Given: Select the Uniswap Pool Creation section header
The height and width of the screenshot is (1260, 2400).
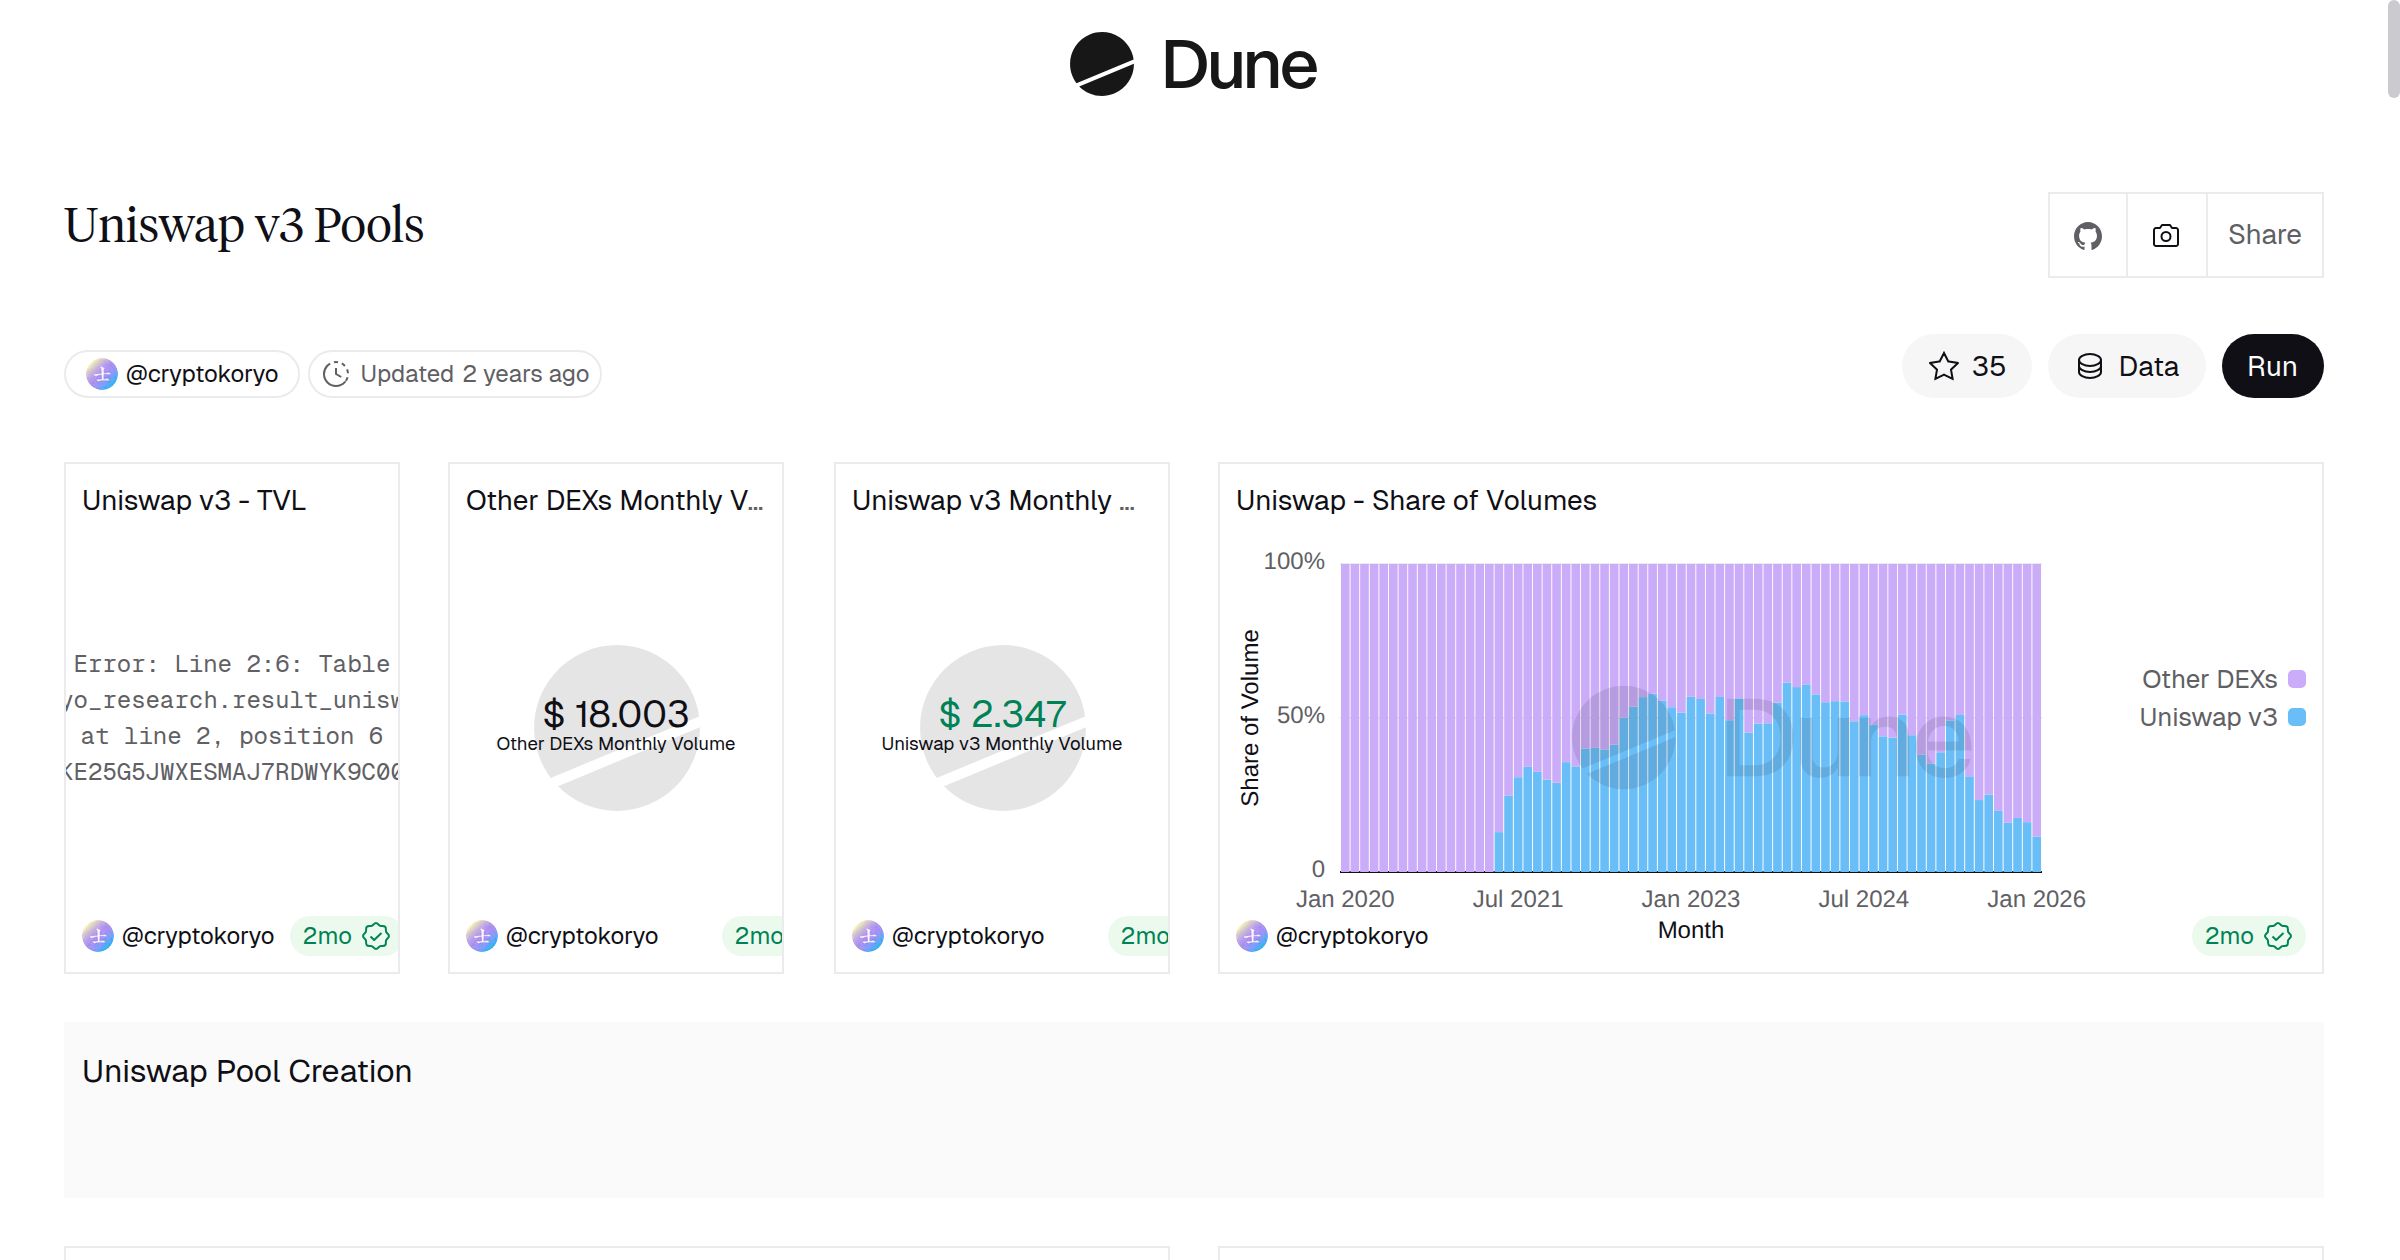Looking at the screenshot, I should coord(246,1071).
